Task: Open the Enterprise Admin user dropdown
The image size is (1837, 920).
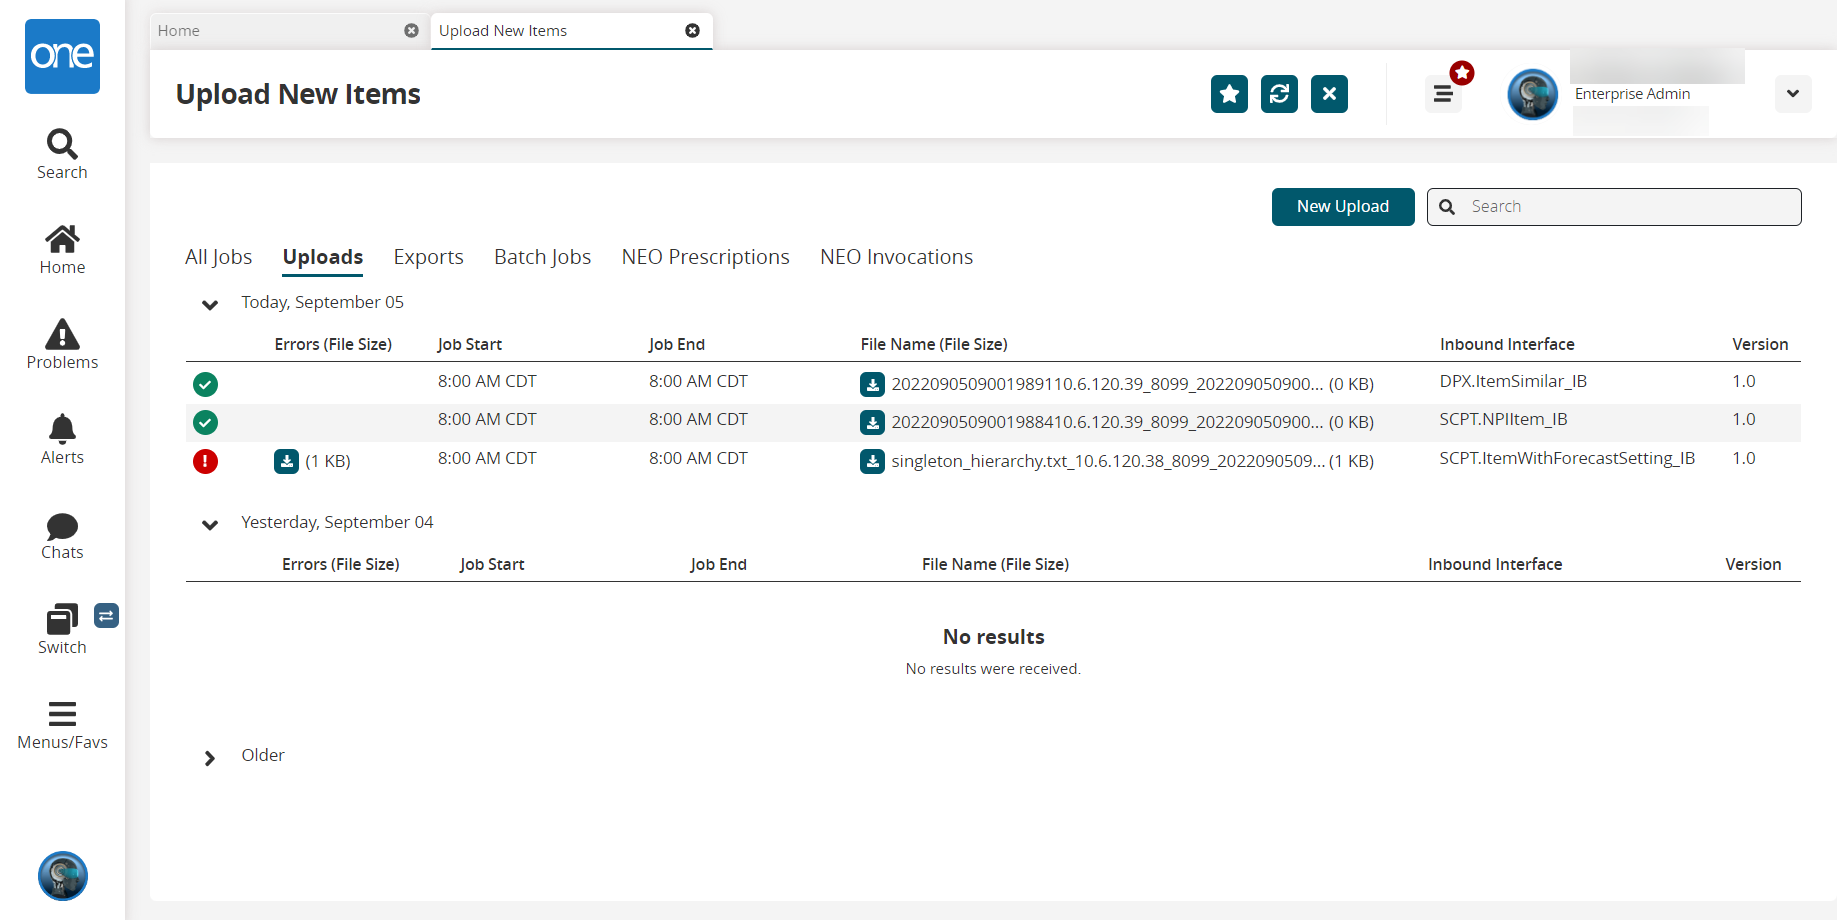Action: pos(1792,94)
